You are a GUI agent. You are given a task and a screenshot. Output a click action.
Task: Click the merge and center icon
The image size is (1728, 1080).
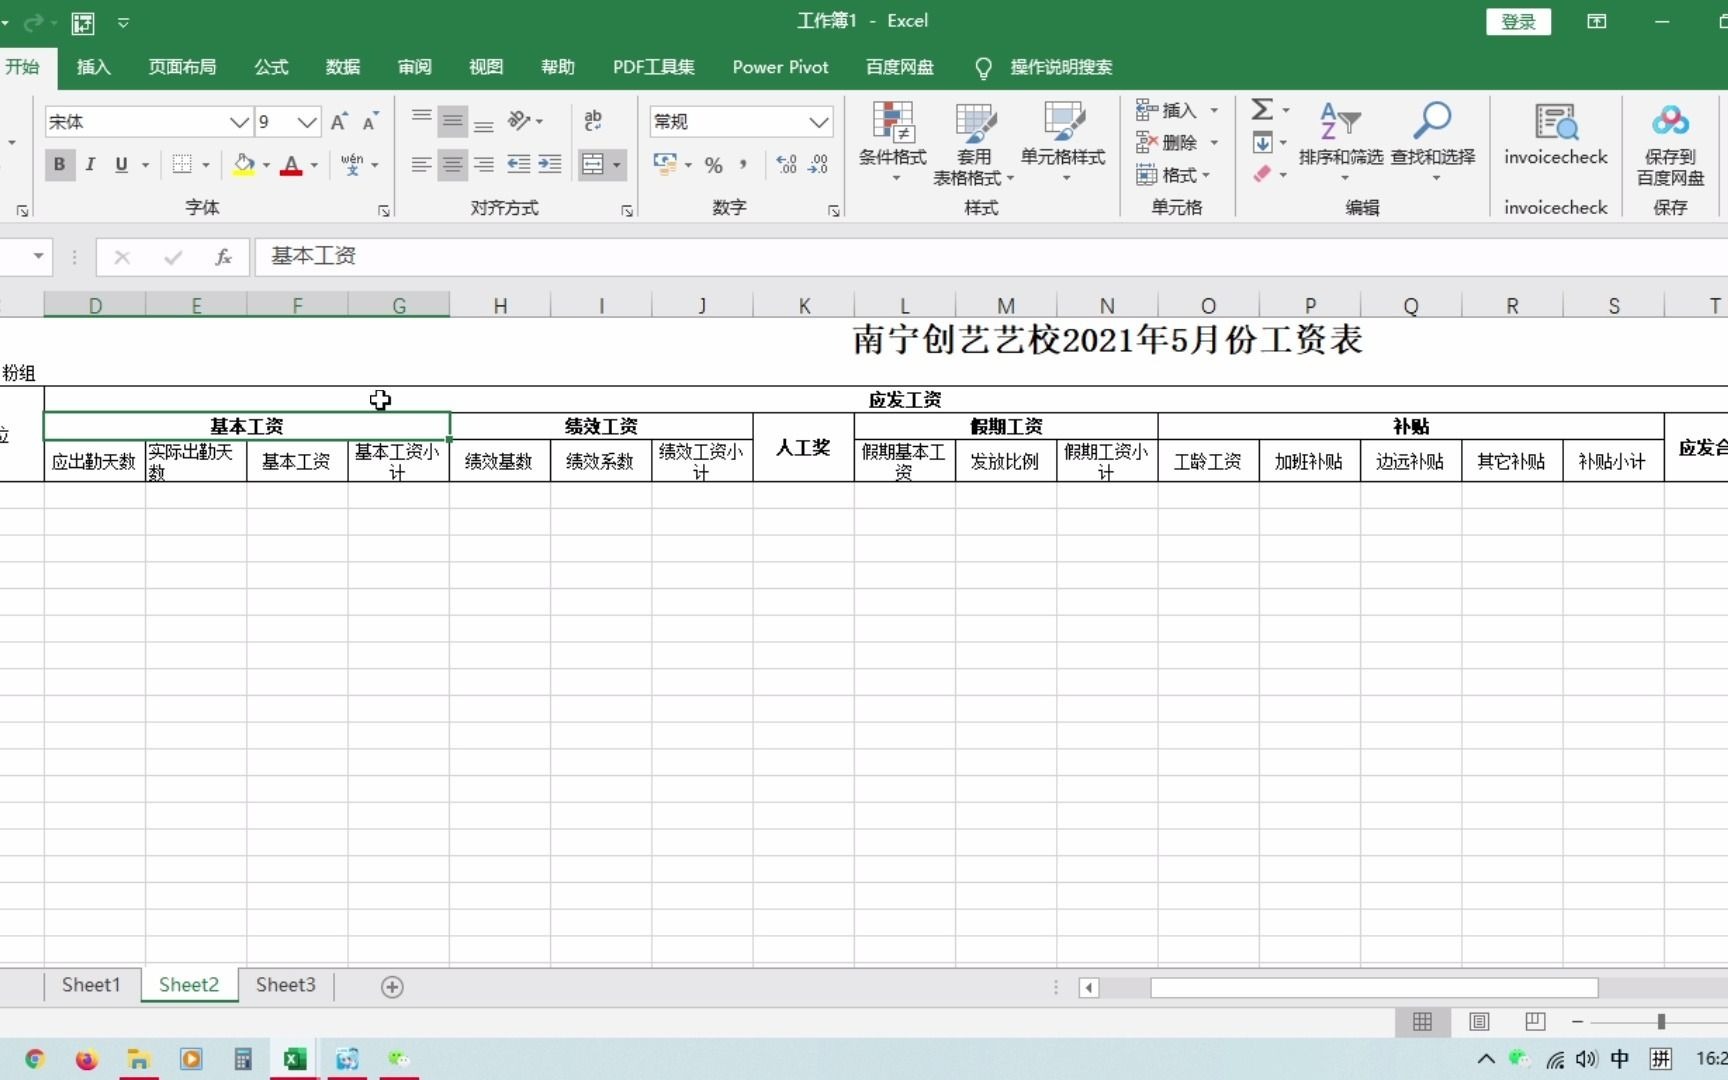593,164
